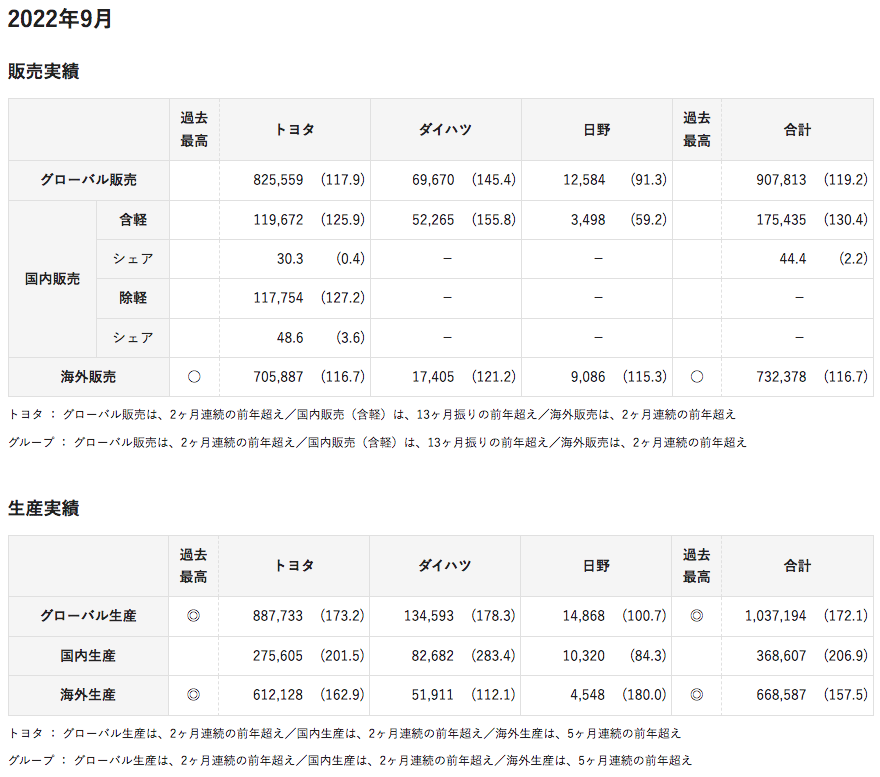Image resolution: width=880 pixels, height=777 pixels.
Task: Click the percentage (145.4)
Action: point(494,180)
